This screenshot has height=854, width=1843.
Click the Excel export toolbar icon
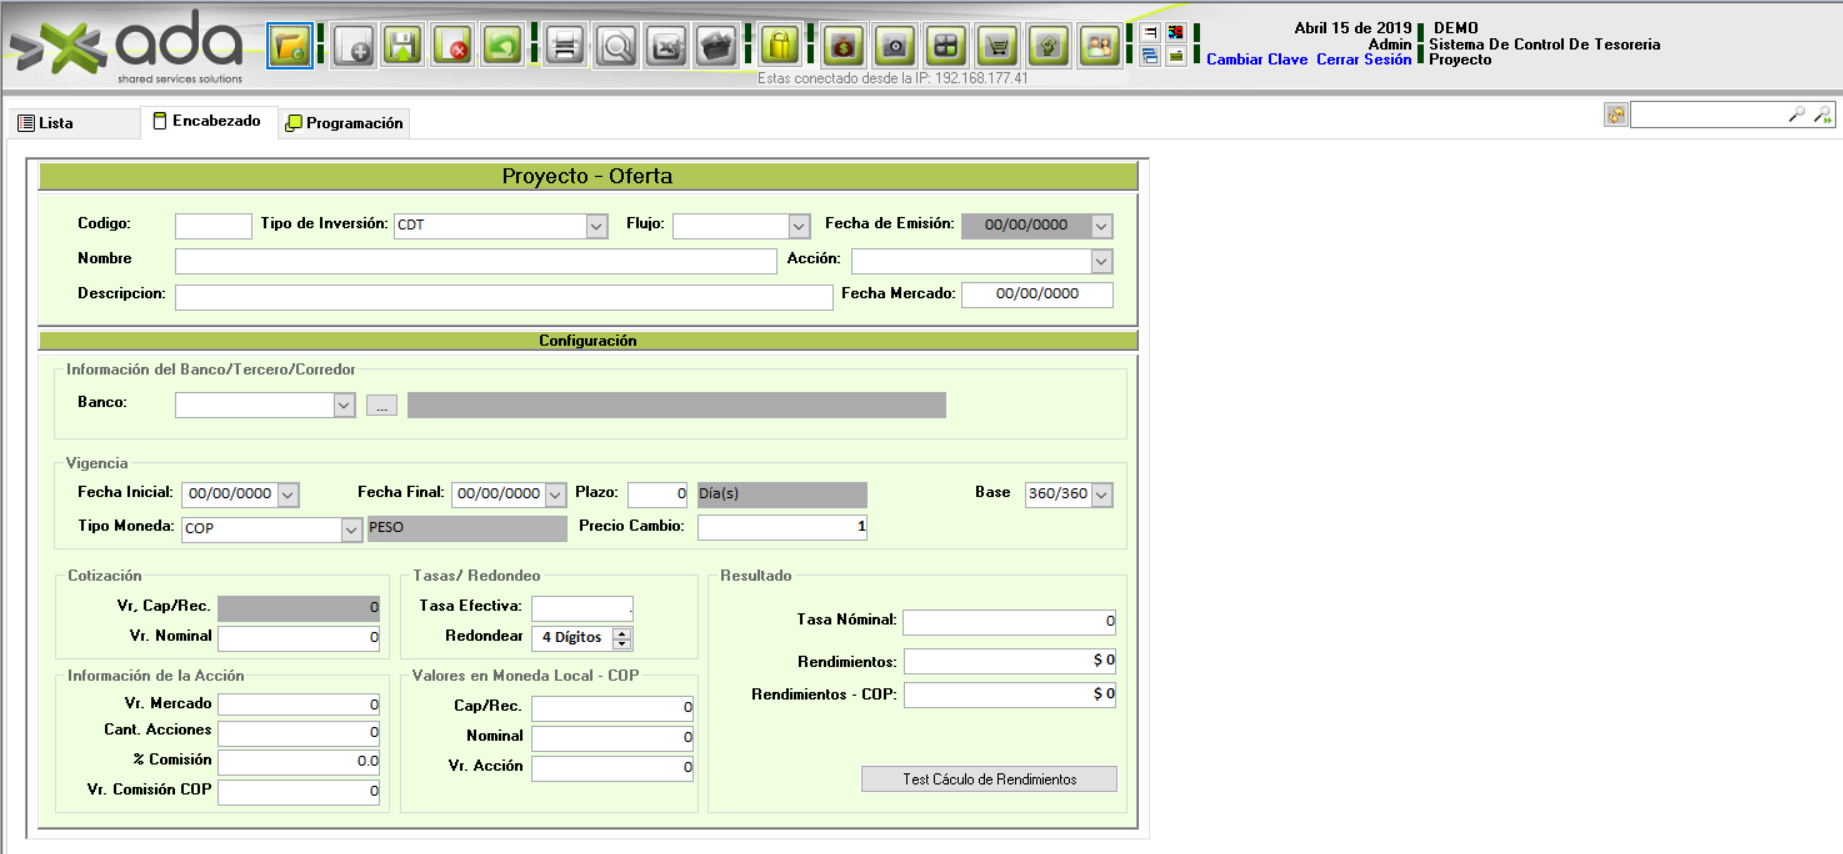click(667, 46)
